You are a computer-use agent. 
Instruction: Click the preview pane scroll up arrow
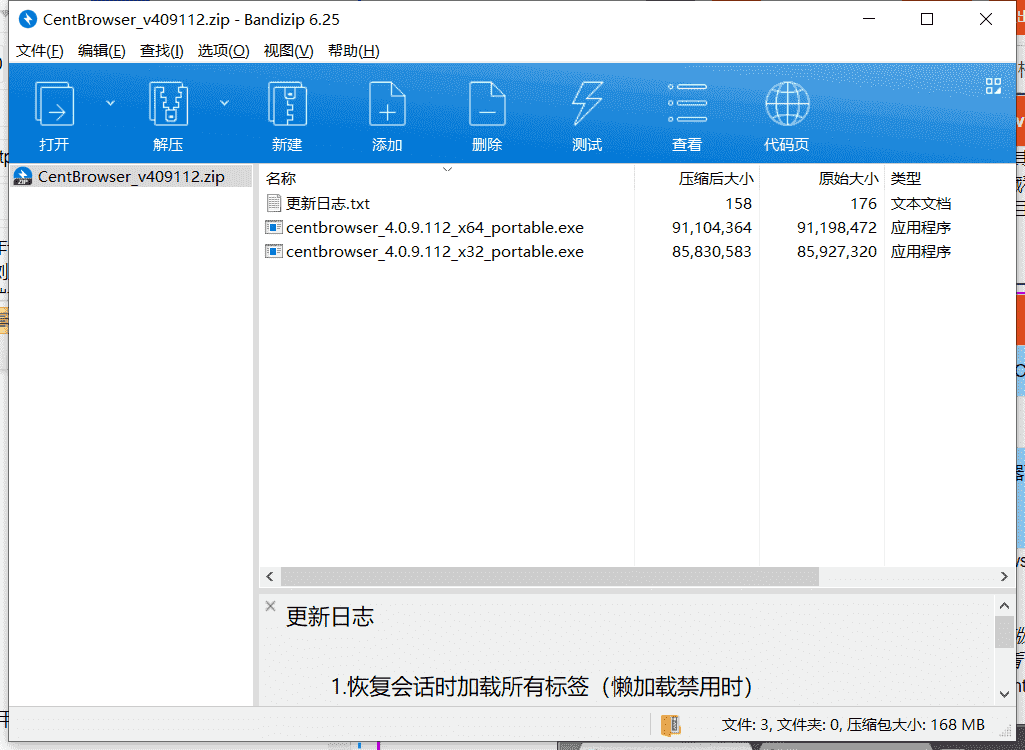click(1004, 606)
